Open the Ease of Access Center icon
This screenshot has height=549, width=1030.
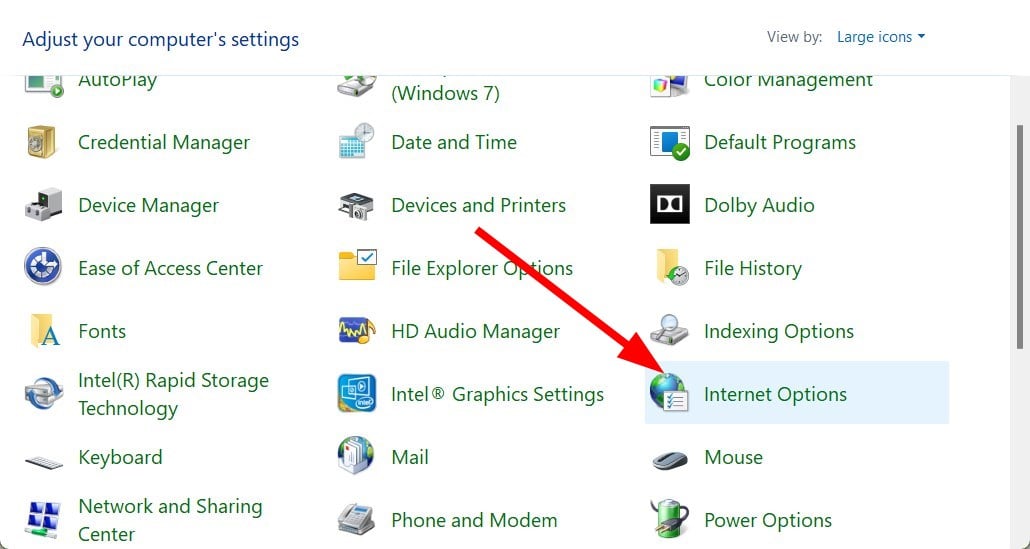43,267
